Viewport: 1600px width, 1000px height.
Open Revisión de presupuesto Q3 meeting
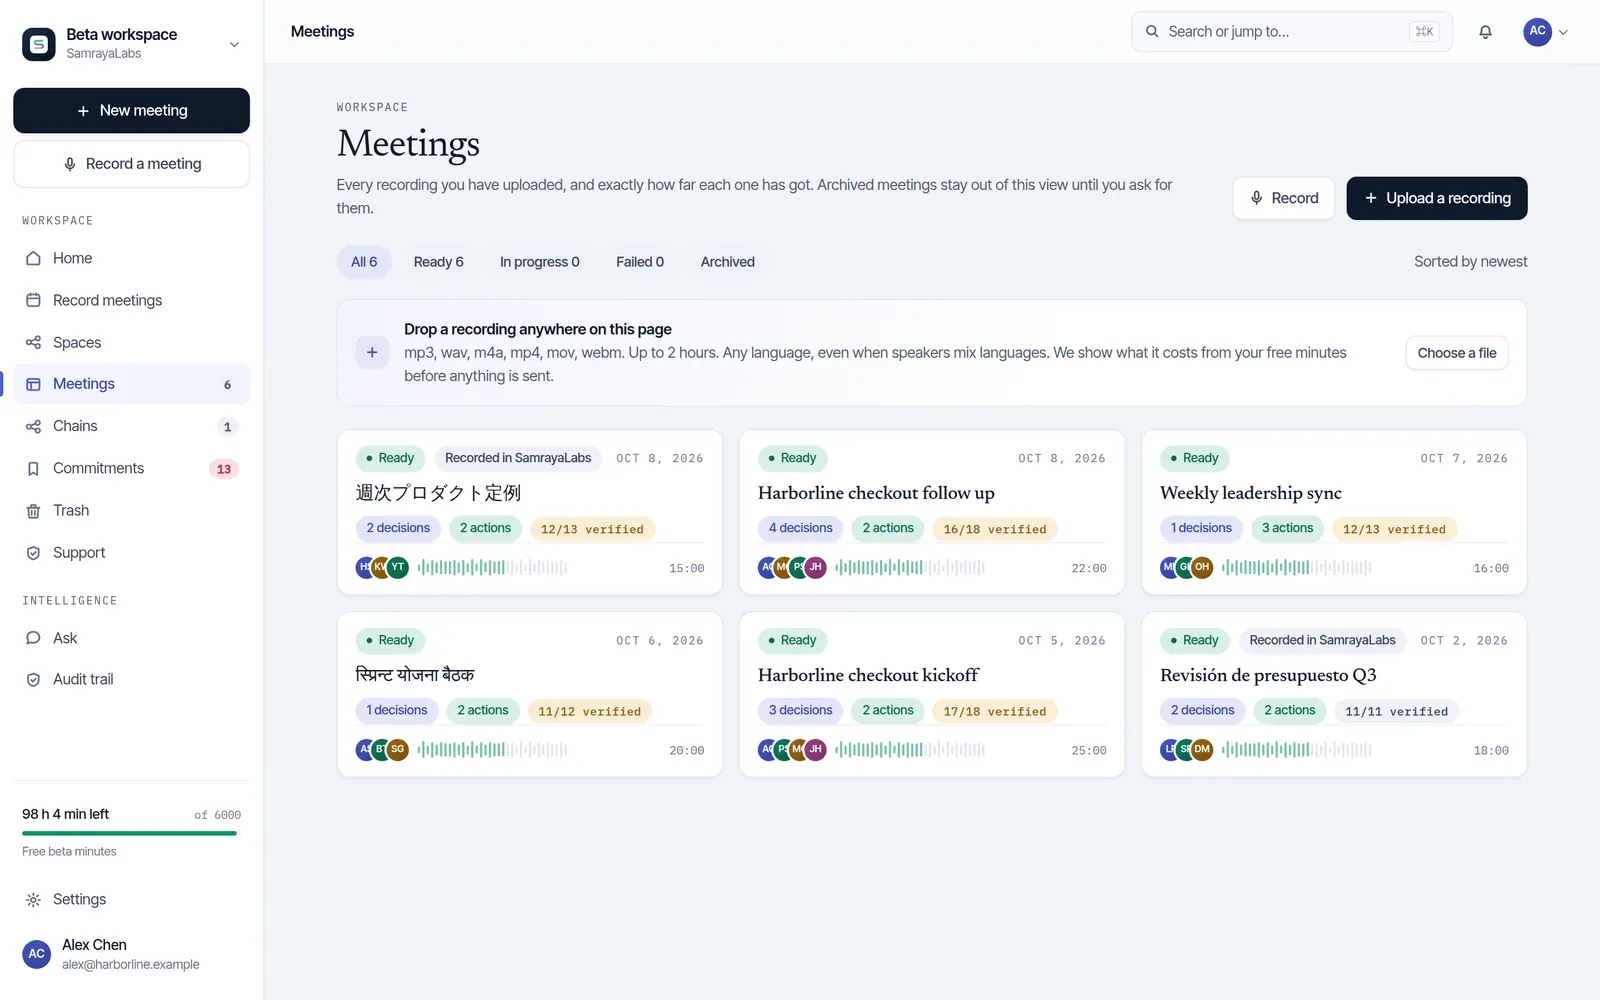click(x=1334, y=694)
